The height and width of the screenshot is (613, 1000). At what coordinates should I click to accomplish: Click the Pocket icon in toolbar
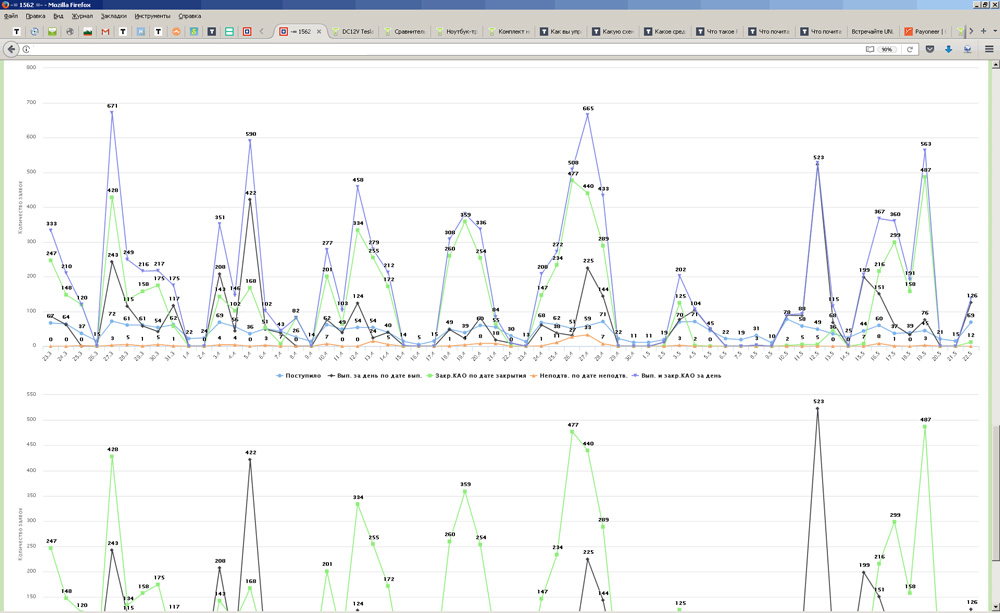pos(930,49)
